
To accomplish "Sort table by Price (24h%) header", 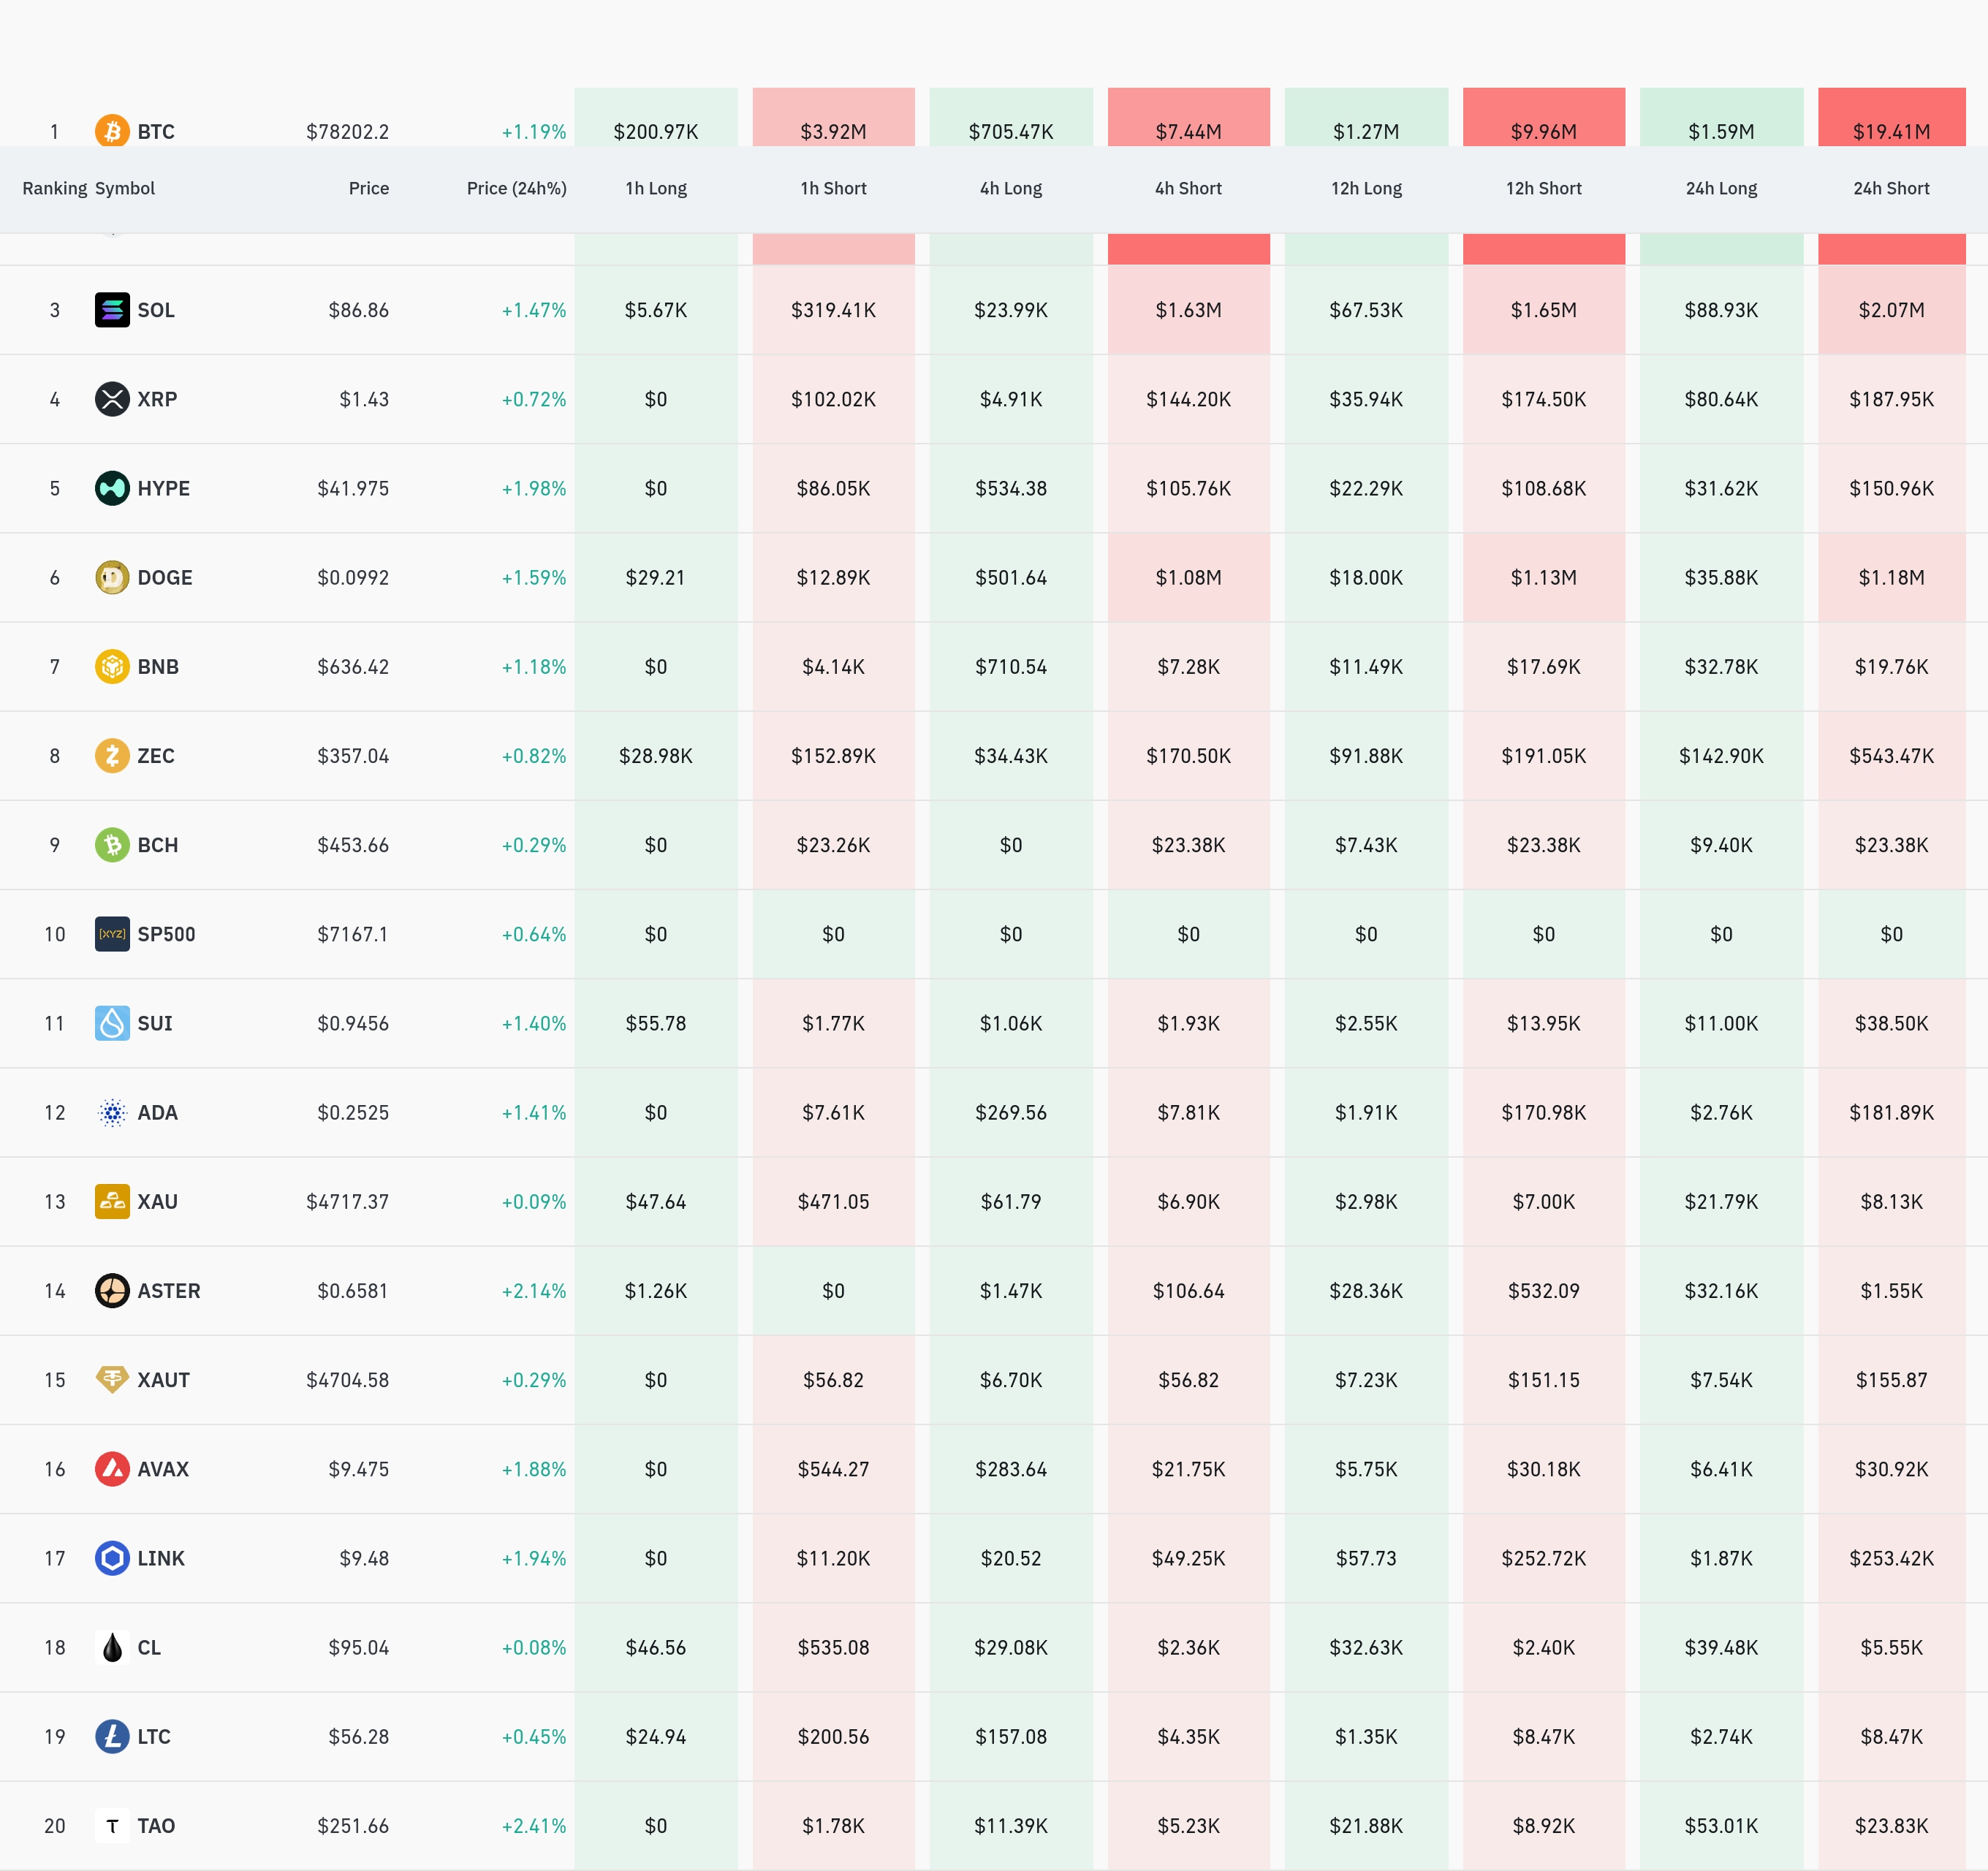I will click(516, 188).
